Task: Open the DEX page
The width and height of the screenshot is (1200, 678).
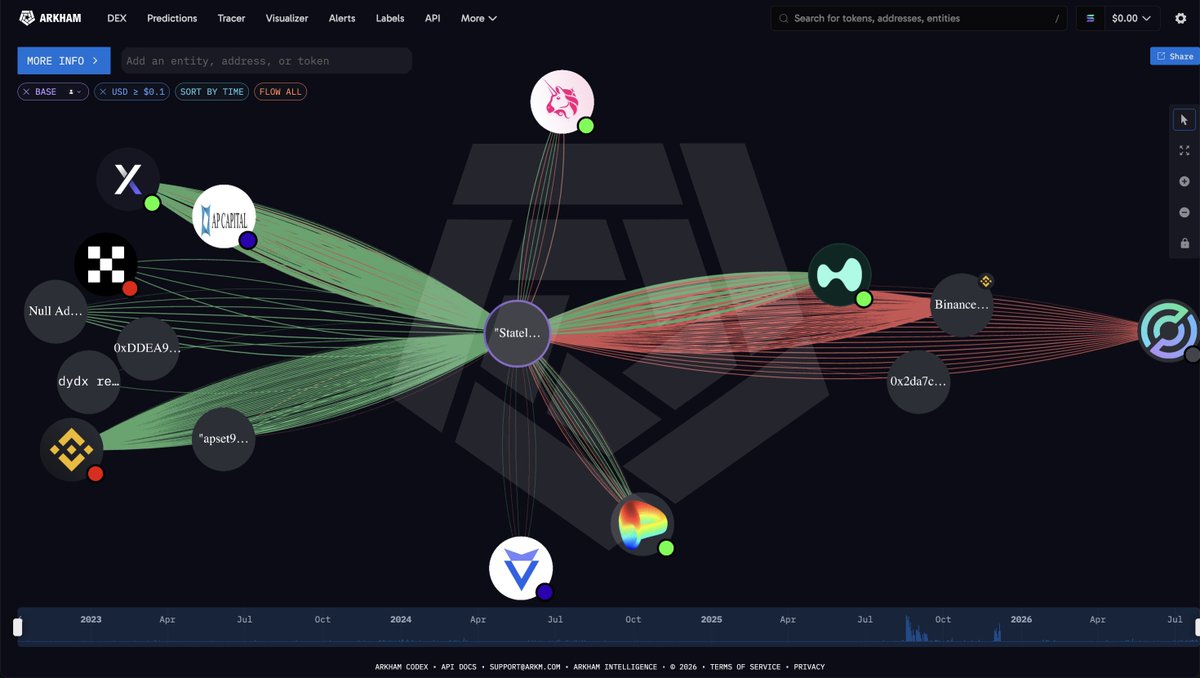Action: [x=117, y=18]
